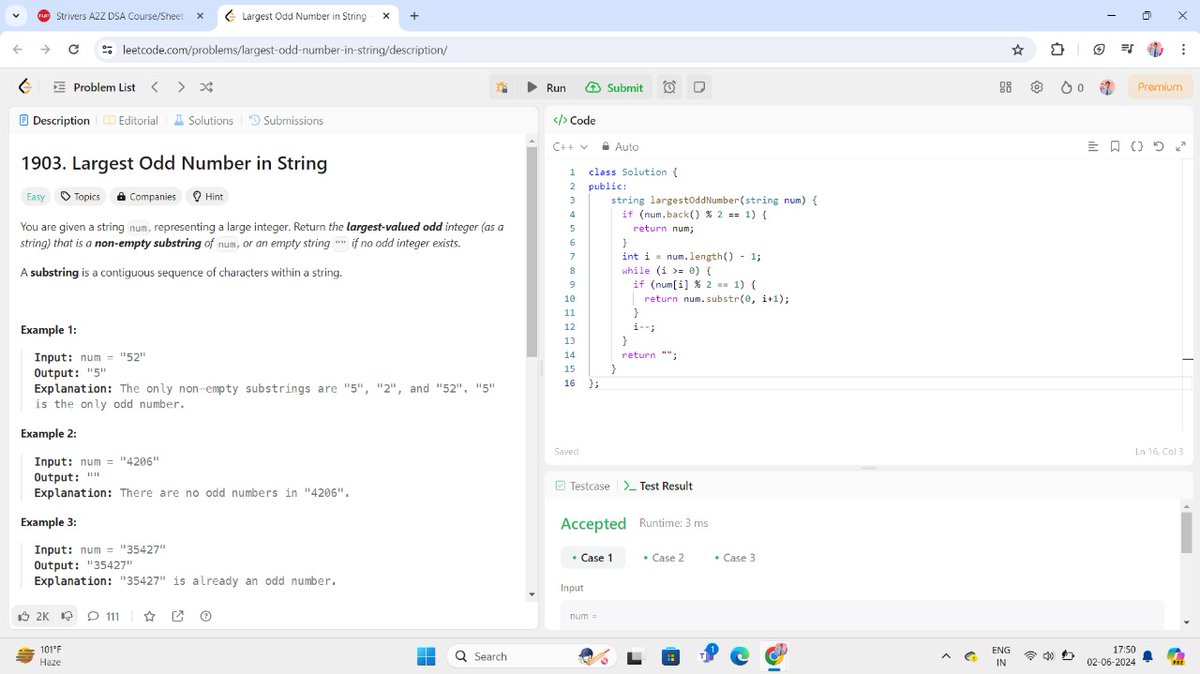Select Case 1 result
1200x674 pixels.
coord(593,558)
